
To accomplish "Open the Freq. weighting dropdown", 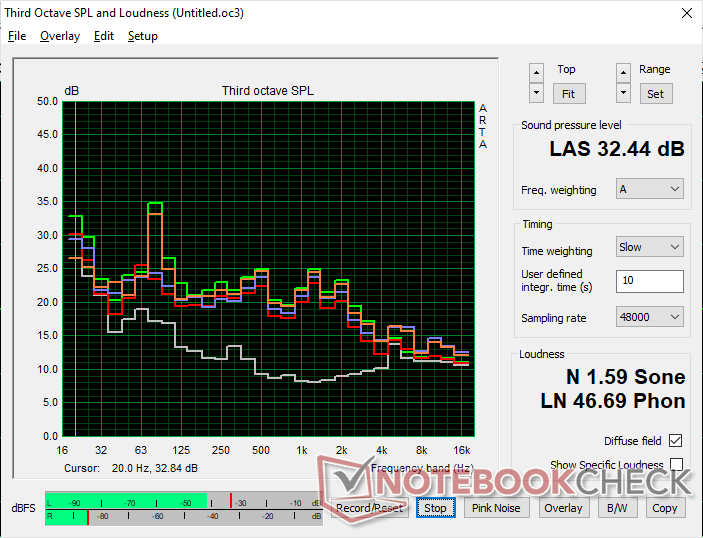I will pyautogui.click(x=649, y=189).
